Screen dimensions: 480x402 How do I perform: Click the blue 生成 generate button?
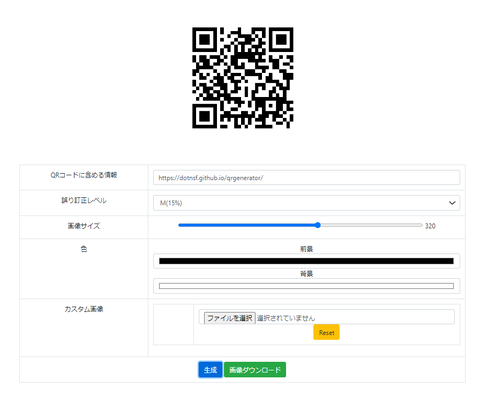click(x=210, y=370)
